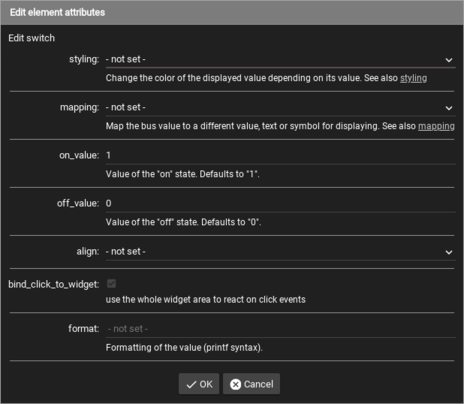Click the 'mapping:' field label

[79, 107]
